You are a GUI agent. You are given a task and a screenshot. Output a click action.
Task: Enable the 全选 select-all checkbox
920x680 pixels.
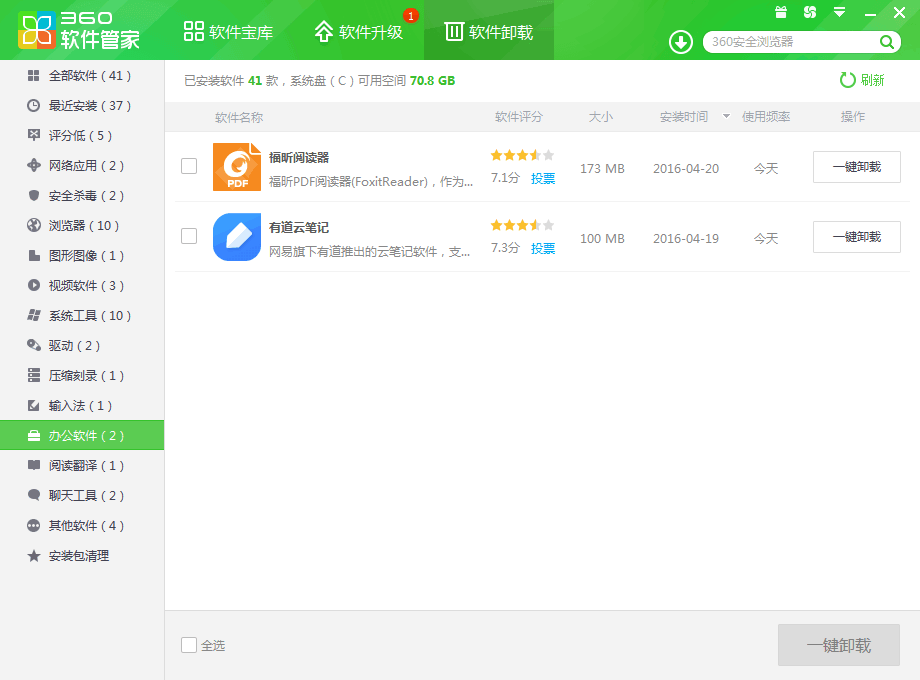click(x=189, y=645)
